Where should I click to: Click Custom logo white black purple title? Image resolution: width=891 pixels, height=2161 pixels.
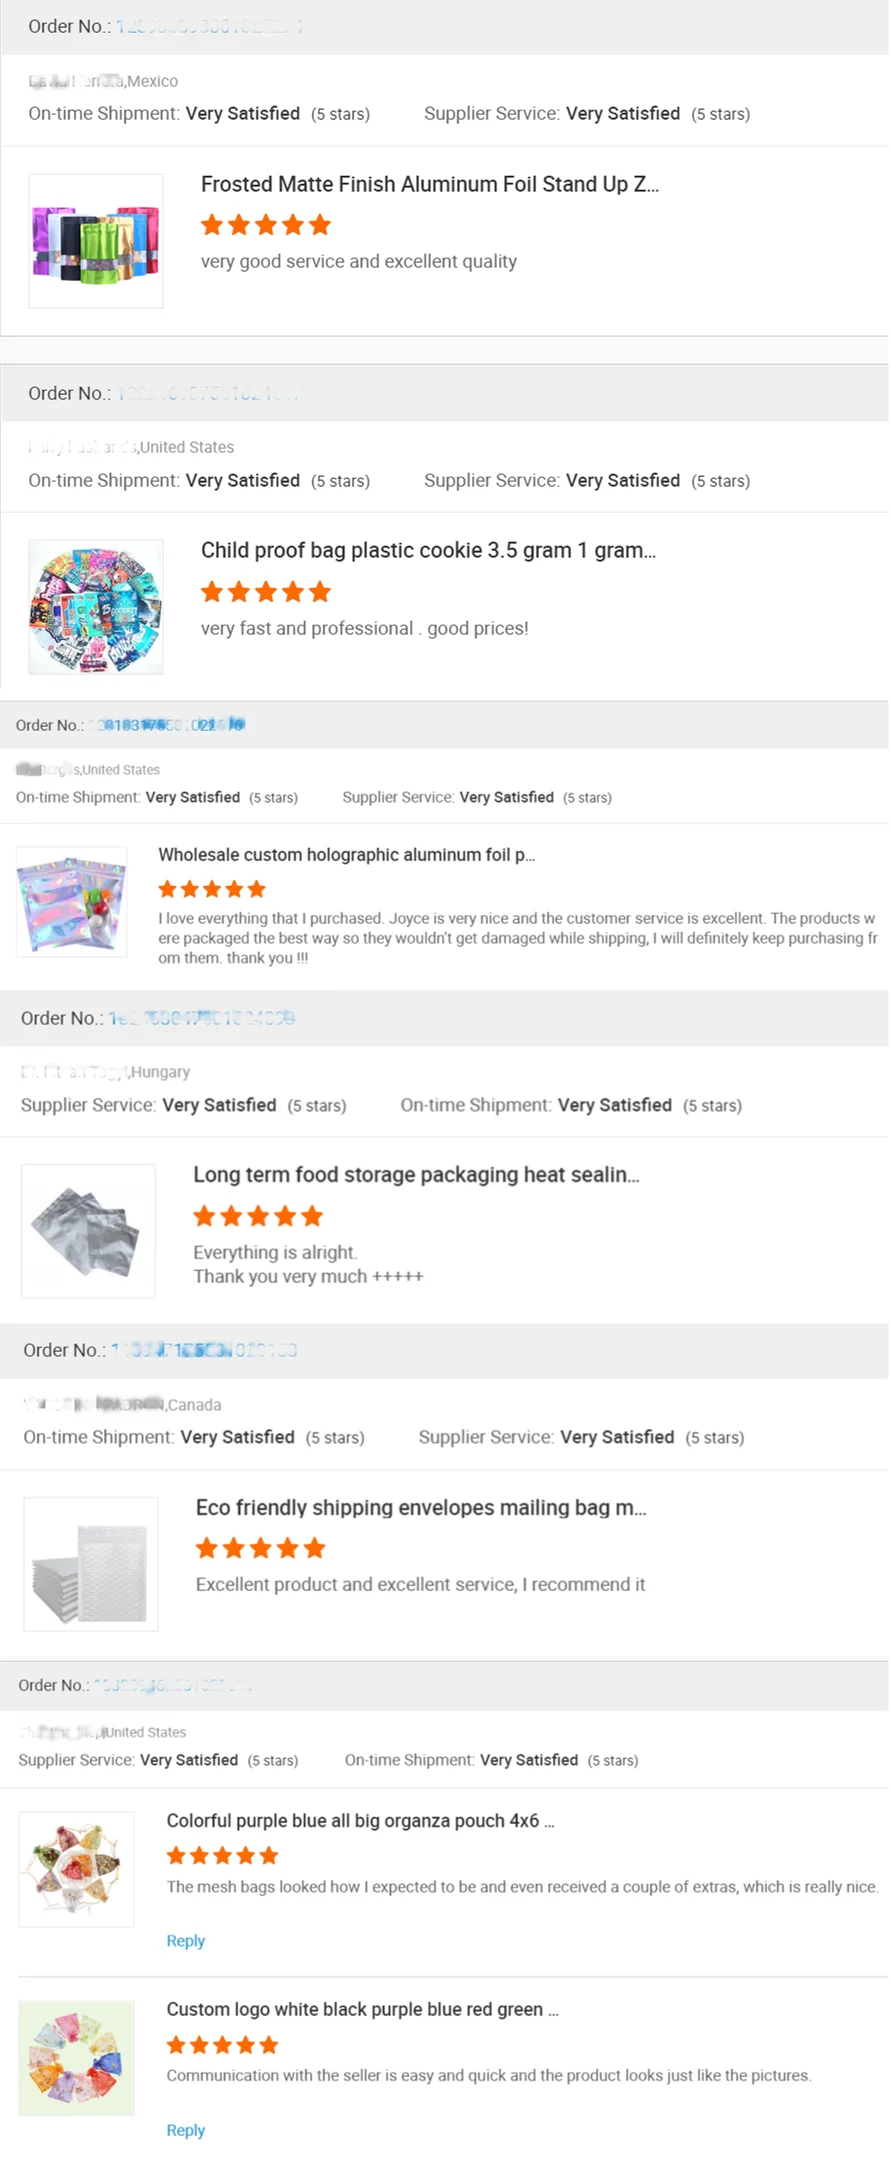tap(362, 2009)
